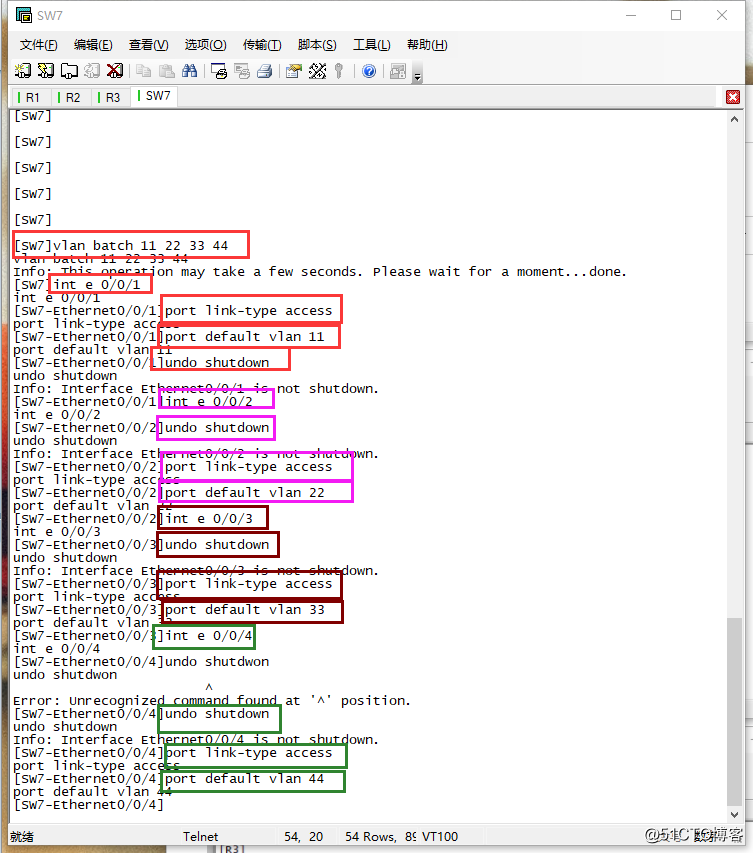The height and width of the screenshot is (853, 753).
Task: Open the 查看(V) menu
Action: coord(149,45)
